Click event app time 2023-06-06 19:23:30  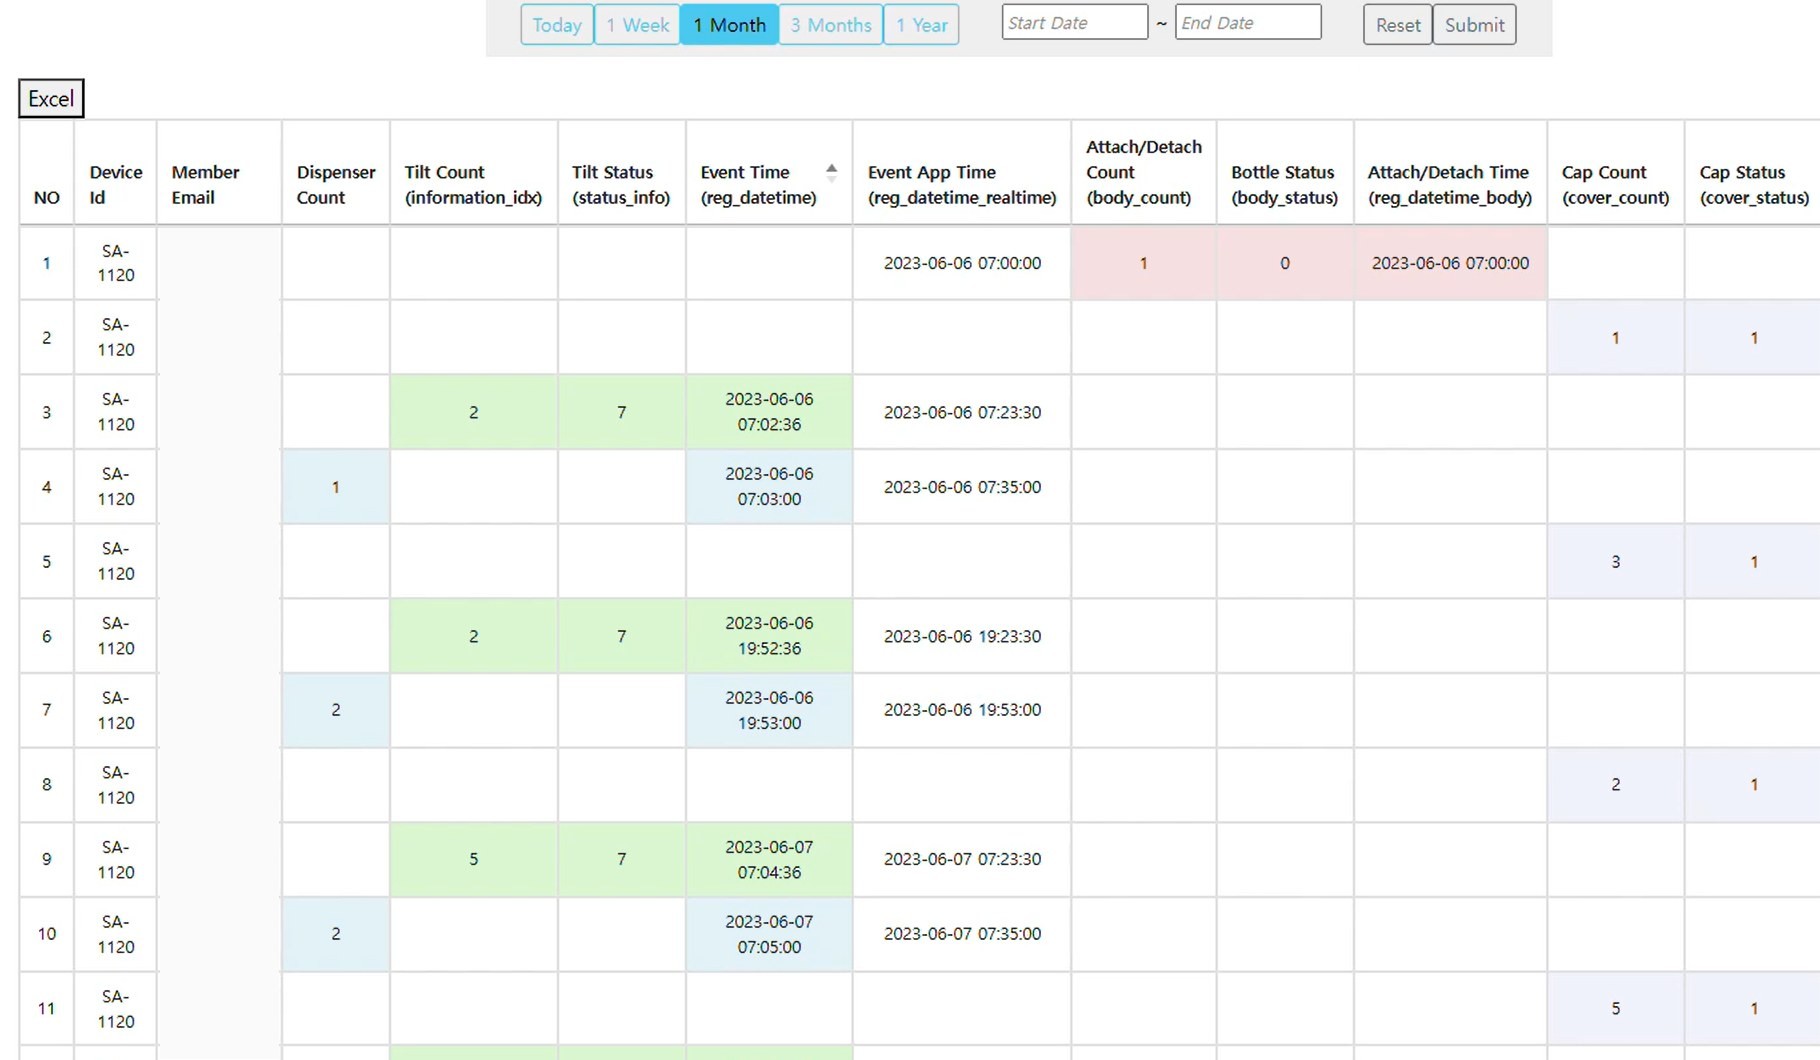click(962, 636)
